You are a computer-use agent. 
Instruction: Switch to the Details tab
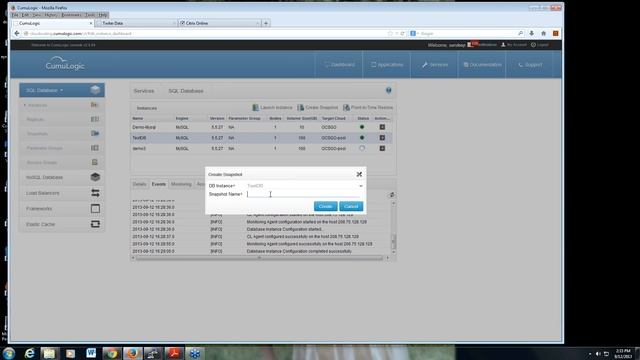pos(139,184)
